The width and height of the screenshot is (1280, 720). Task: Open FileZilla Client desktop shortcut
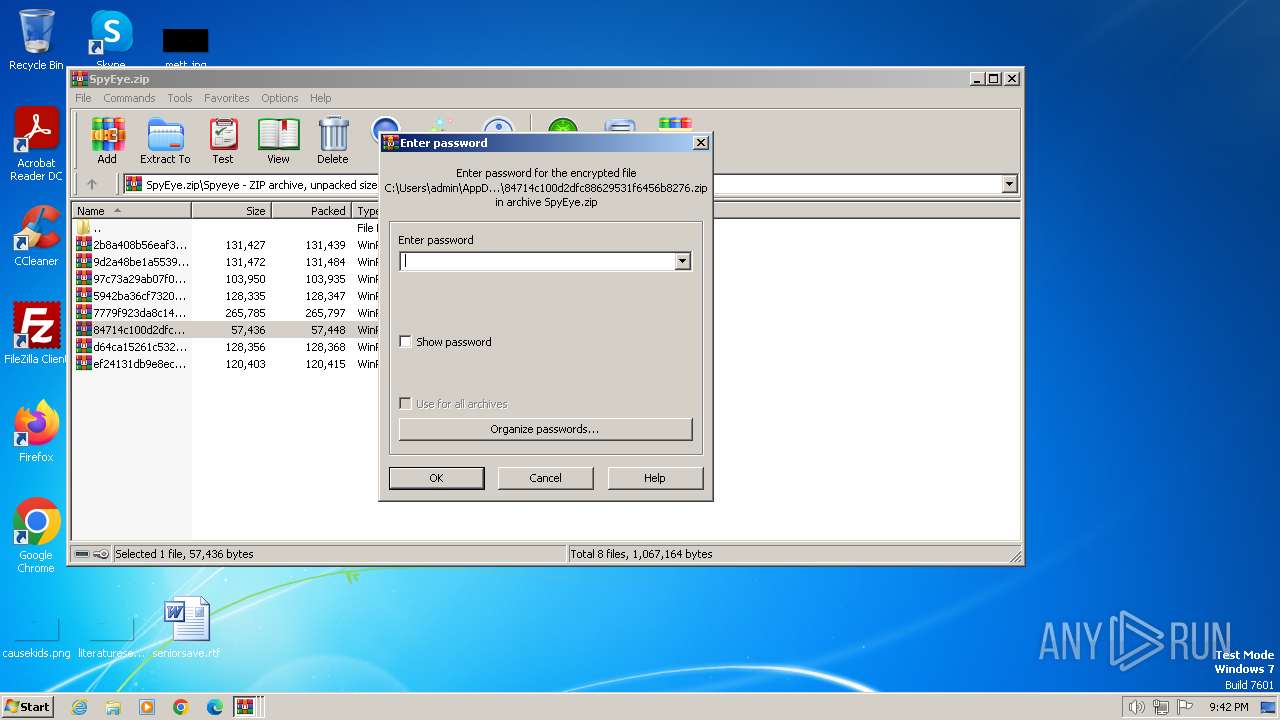pyautogui.click(x=36, y=333)
